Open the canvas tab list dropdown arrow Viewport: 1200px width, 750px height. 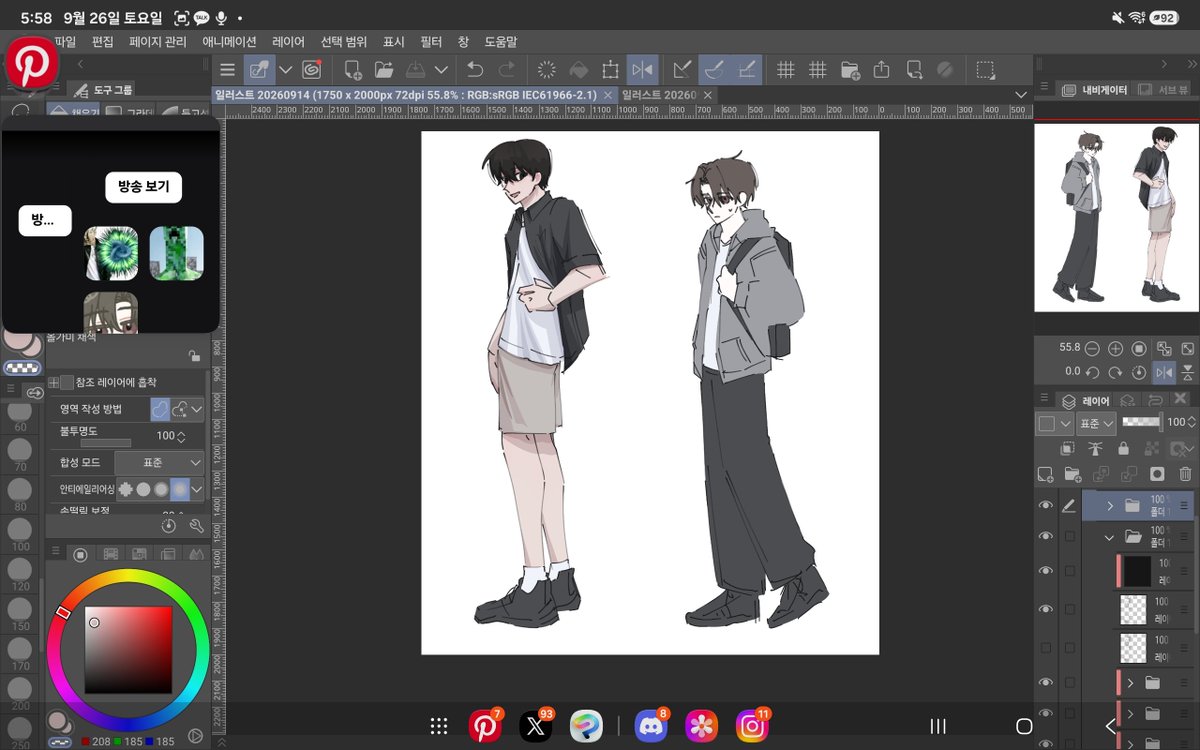(x=1020, y=95)
